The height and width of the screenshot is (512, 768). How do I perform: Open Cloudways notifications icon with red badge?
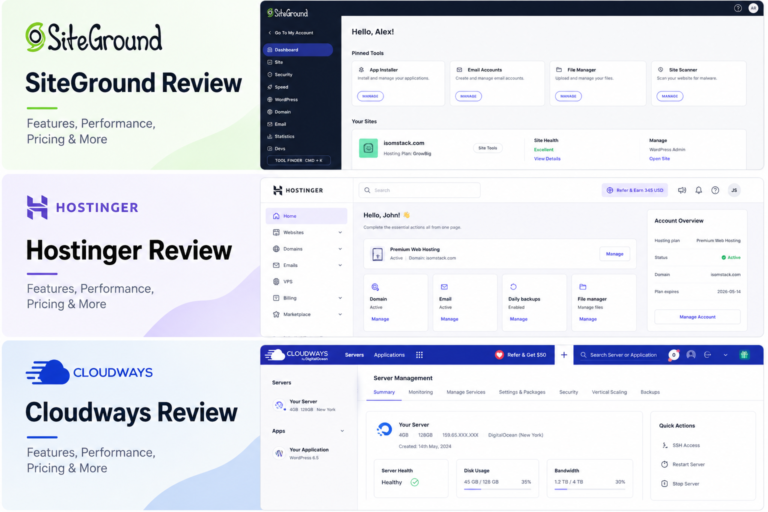click(674, 355)
